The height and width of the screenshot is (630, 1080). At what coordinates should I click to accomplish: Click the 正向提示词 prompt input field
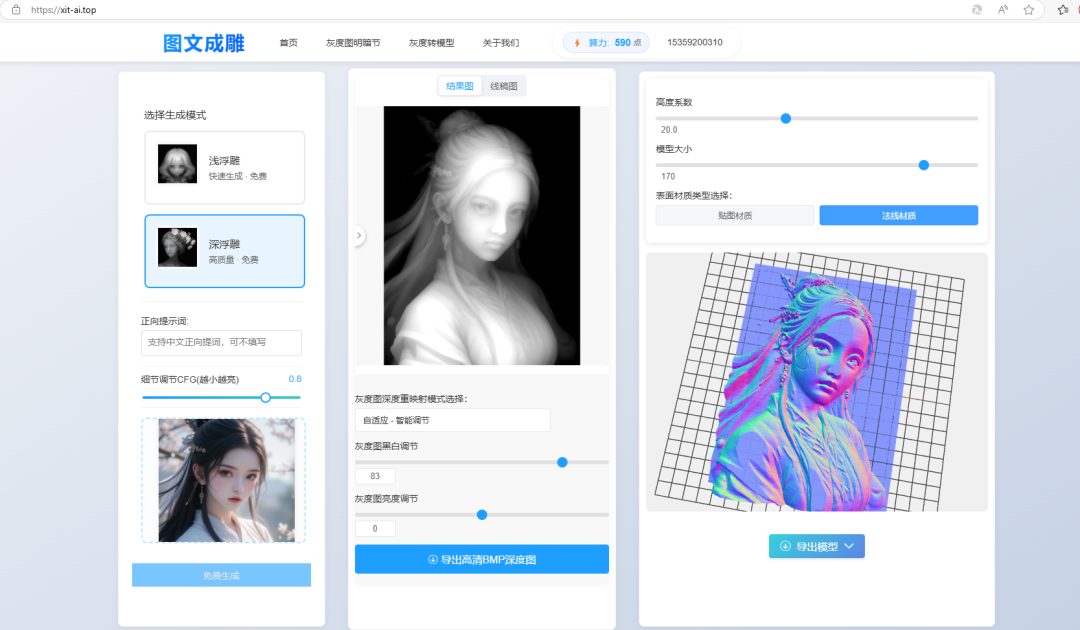pos(221,342)
